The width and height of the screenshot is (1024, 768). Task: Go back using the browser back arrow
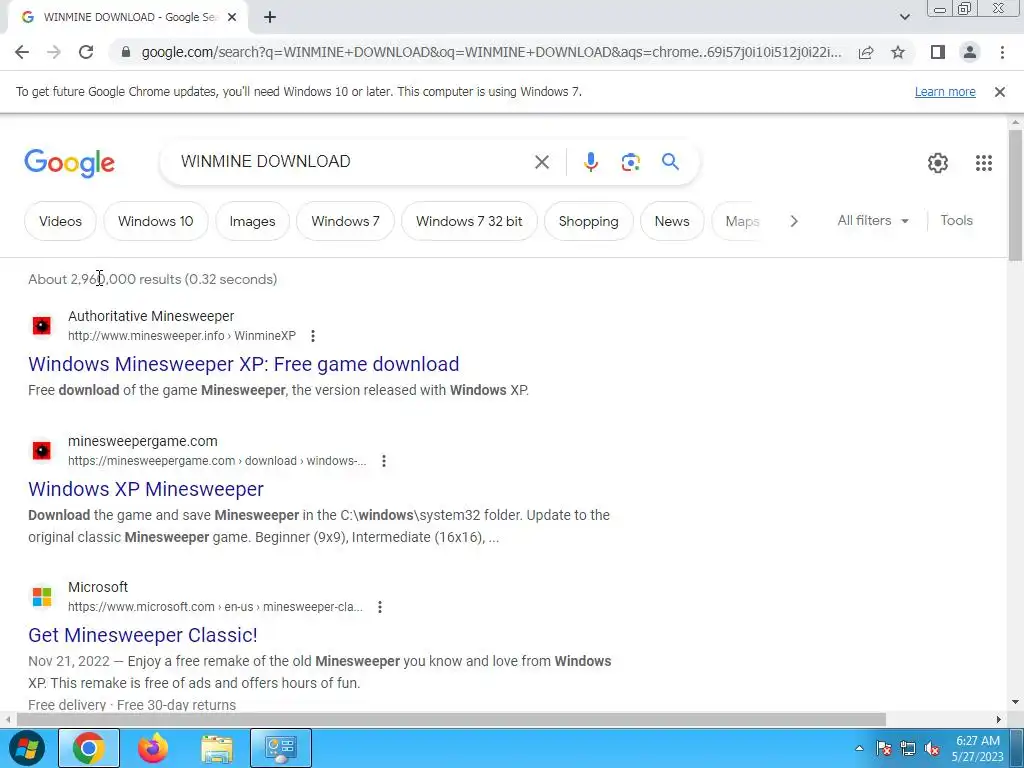point(22,52)
